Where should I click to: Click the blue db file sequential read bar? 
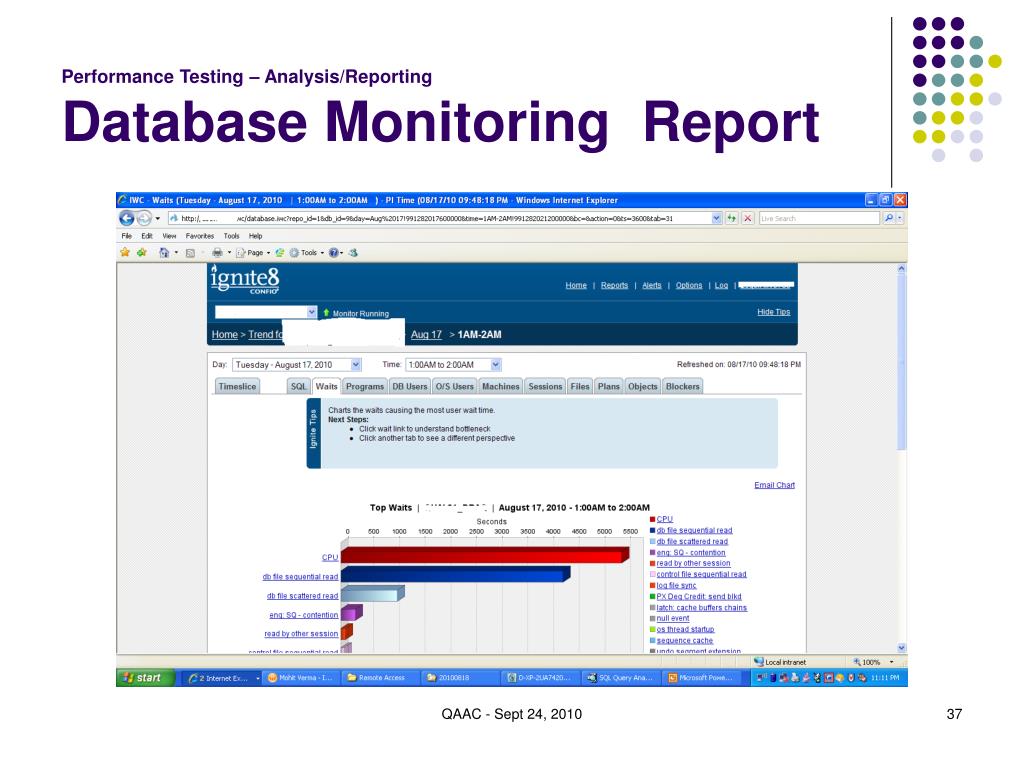(x=456, y=575)
